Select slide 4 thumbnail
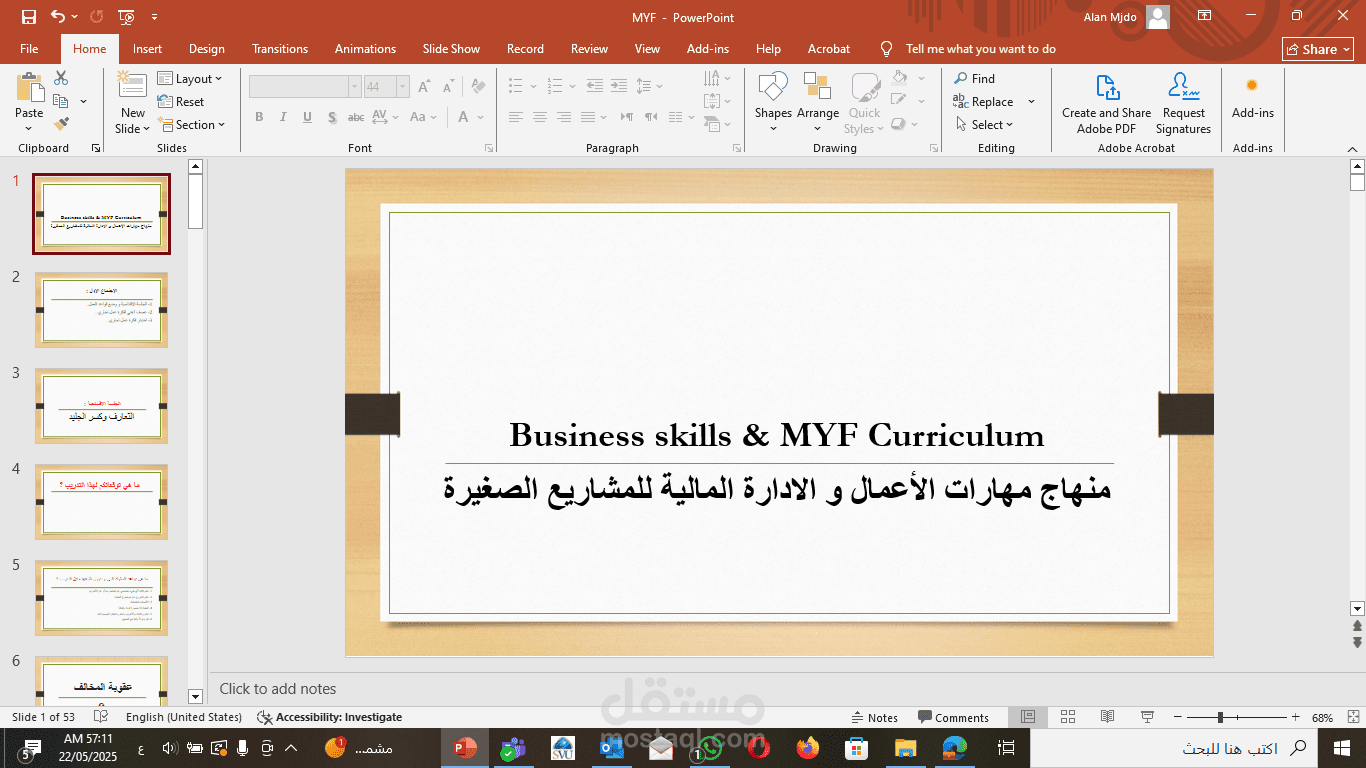 [x=101, y=501]
